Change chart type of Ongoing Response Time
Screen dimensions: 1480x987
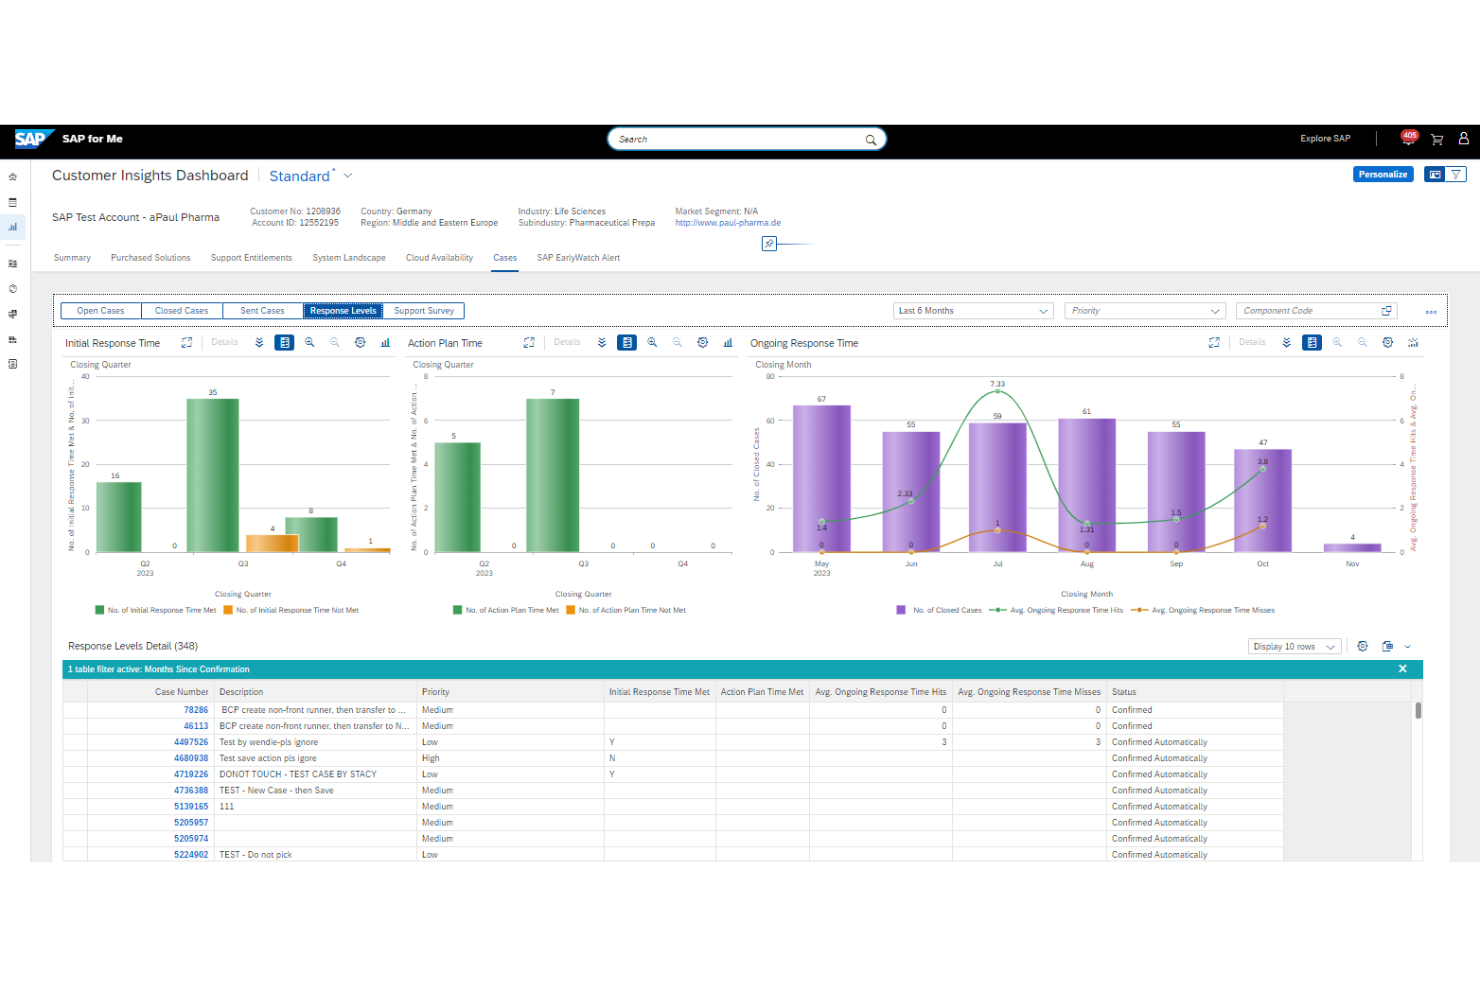point(1413,343)
